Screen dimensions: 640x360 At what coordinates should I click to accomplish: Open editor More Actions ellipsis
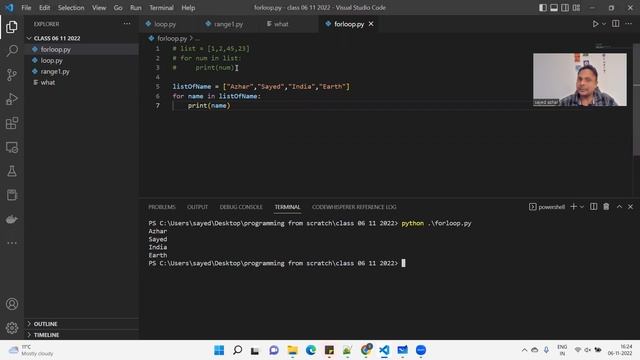click(629, 24)
